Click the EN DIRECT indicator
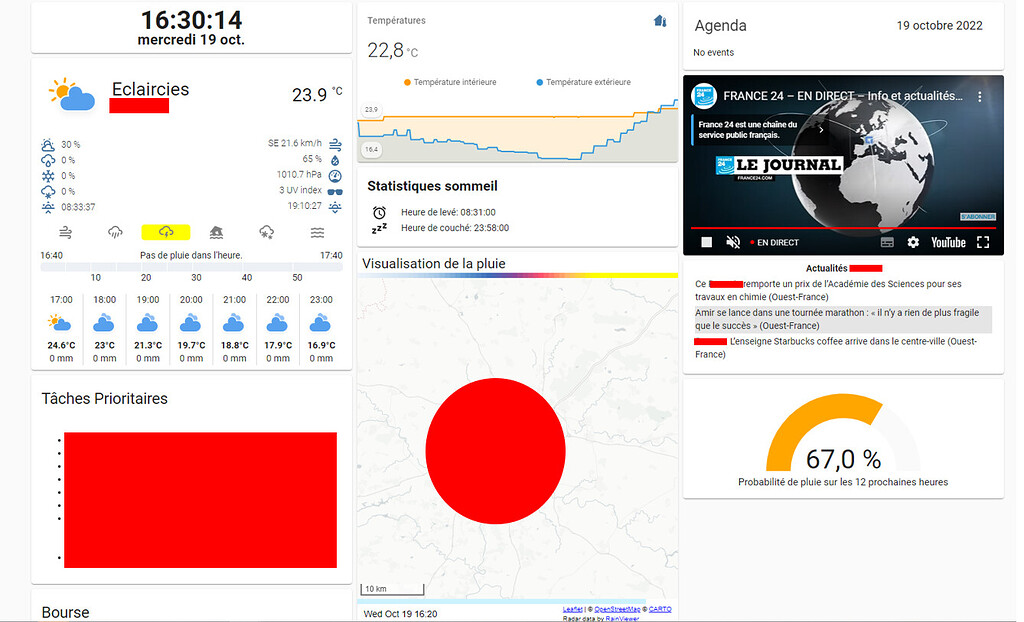This screenshot has width=1024, height=622. click(778, 242)
